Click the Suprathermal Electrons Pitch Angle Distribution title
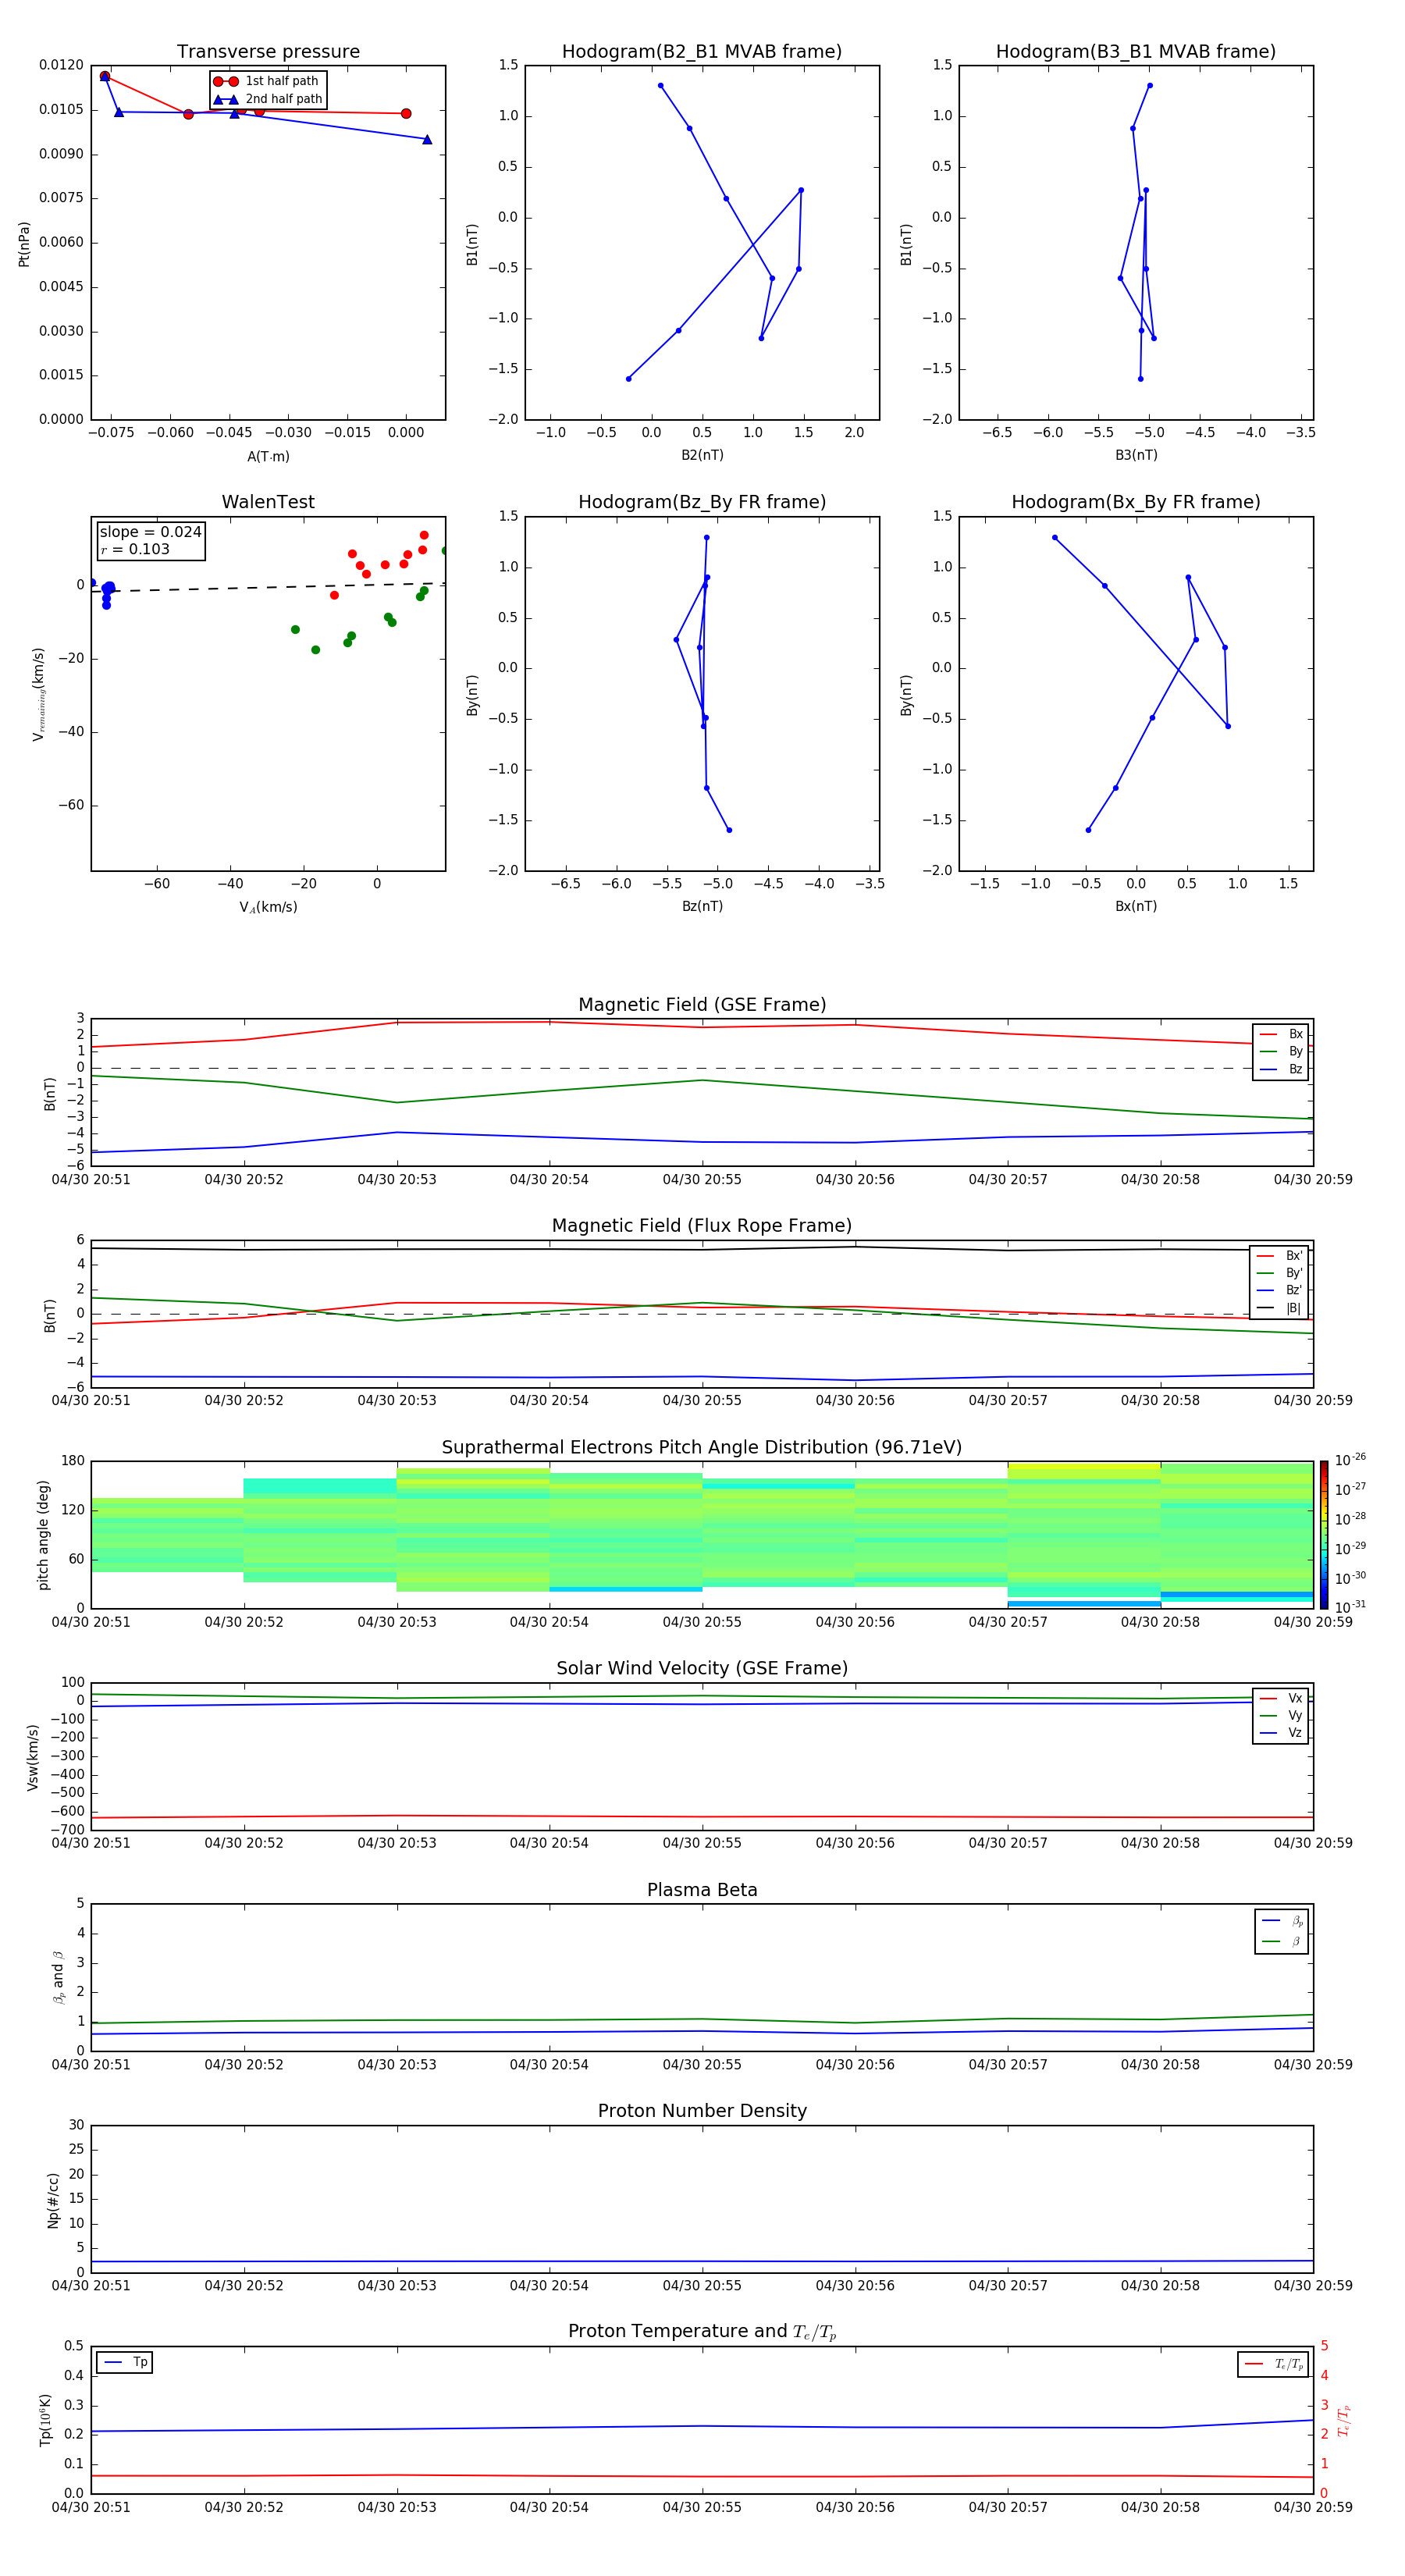Screen dimensions: 1405x2576 click(702, 1447)
